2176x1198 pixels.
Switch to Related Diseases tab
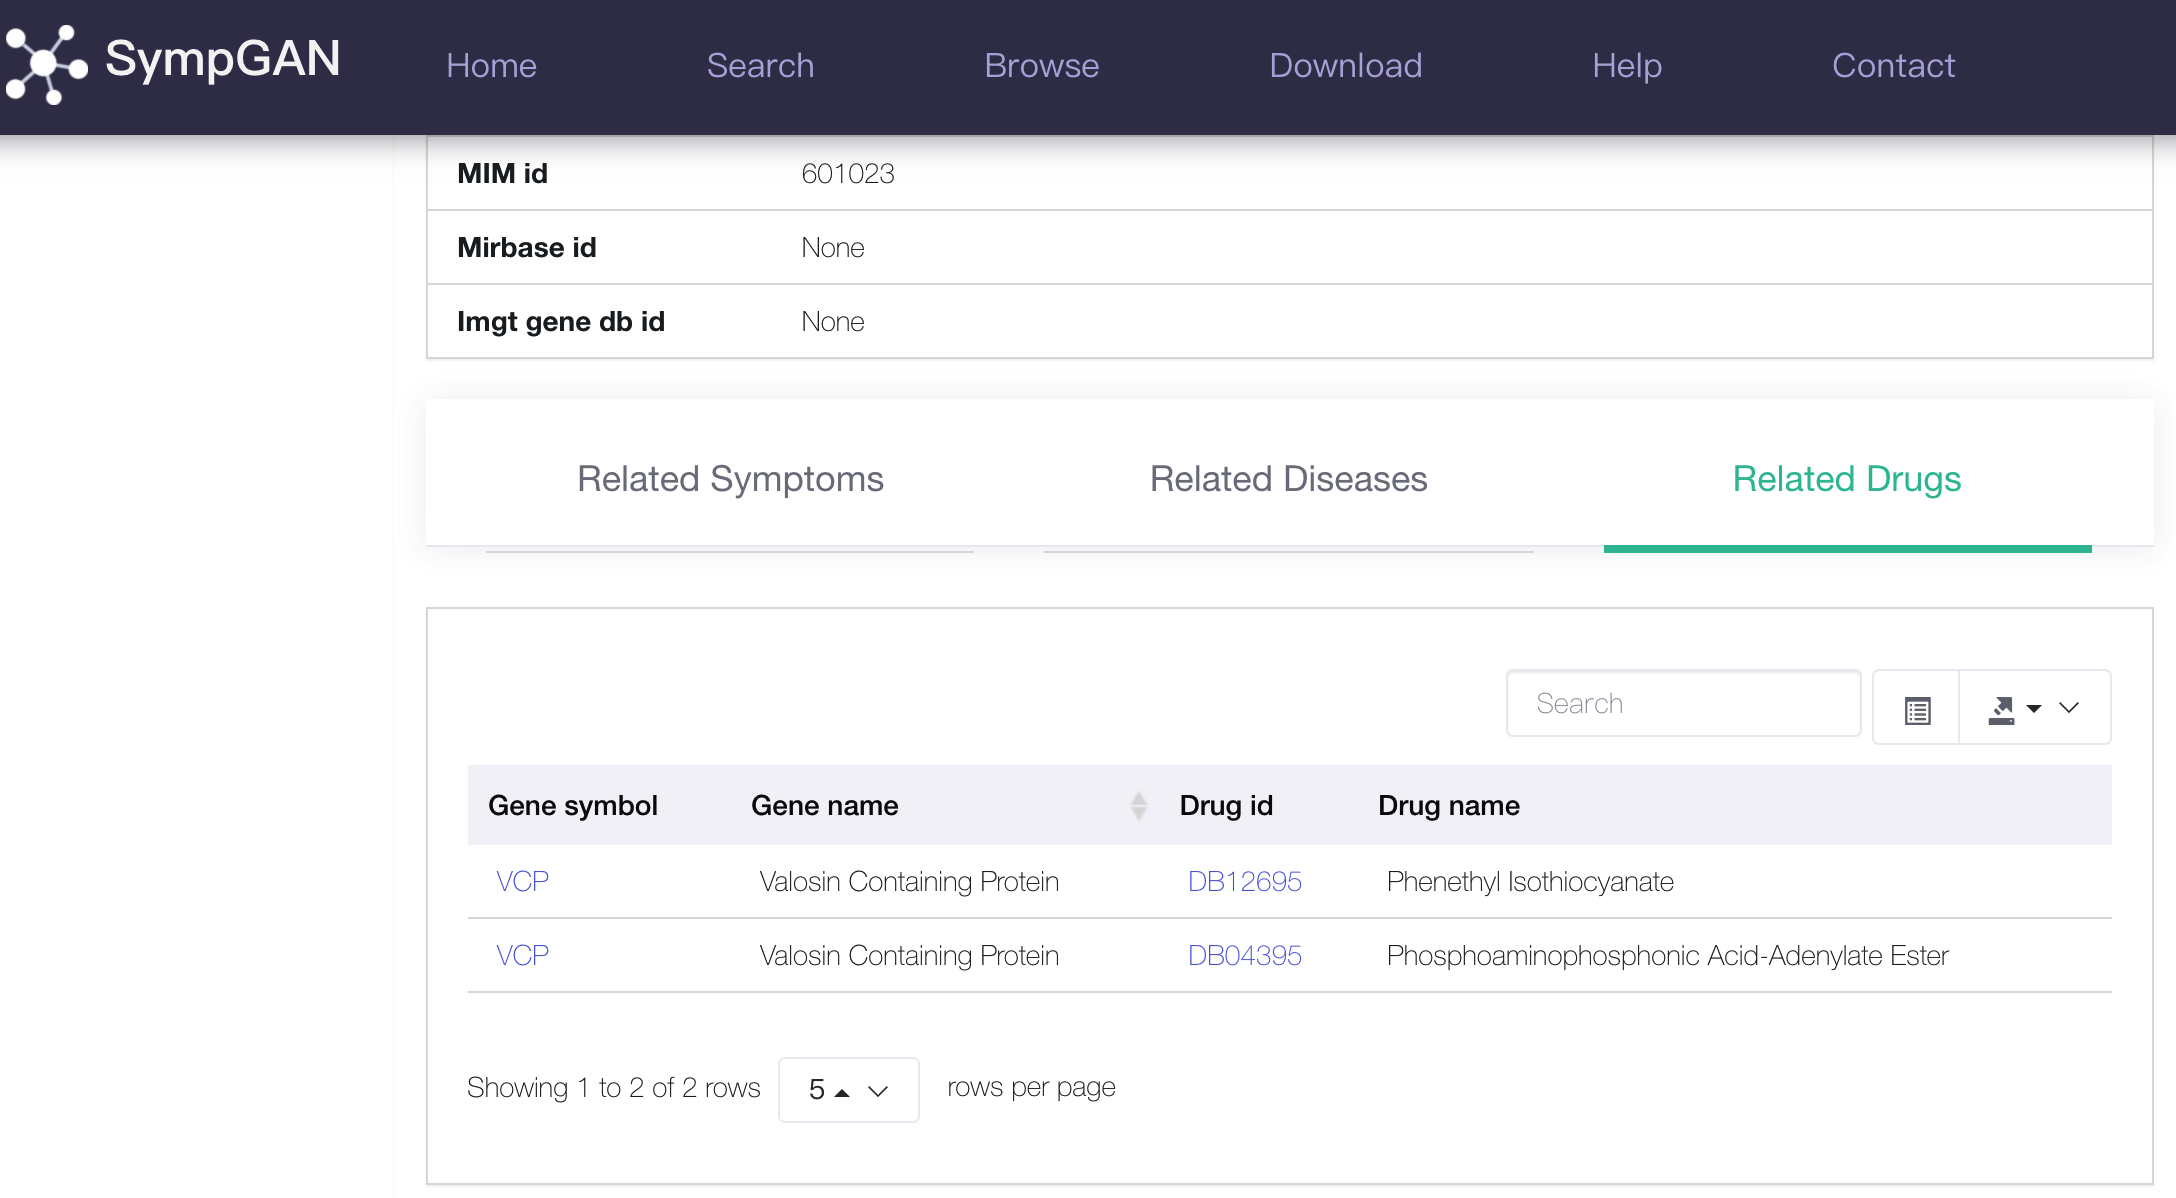point(1288,479)
